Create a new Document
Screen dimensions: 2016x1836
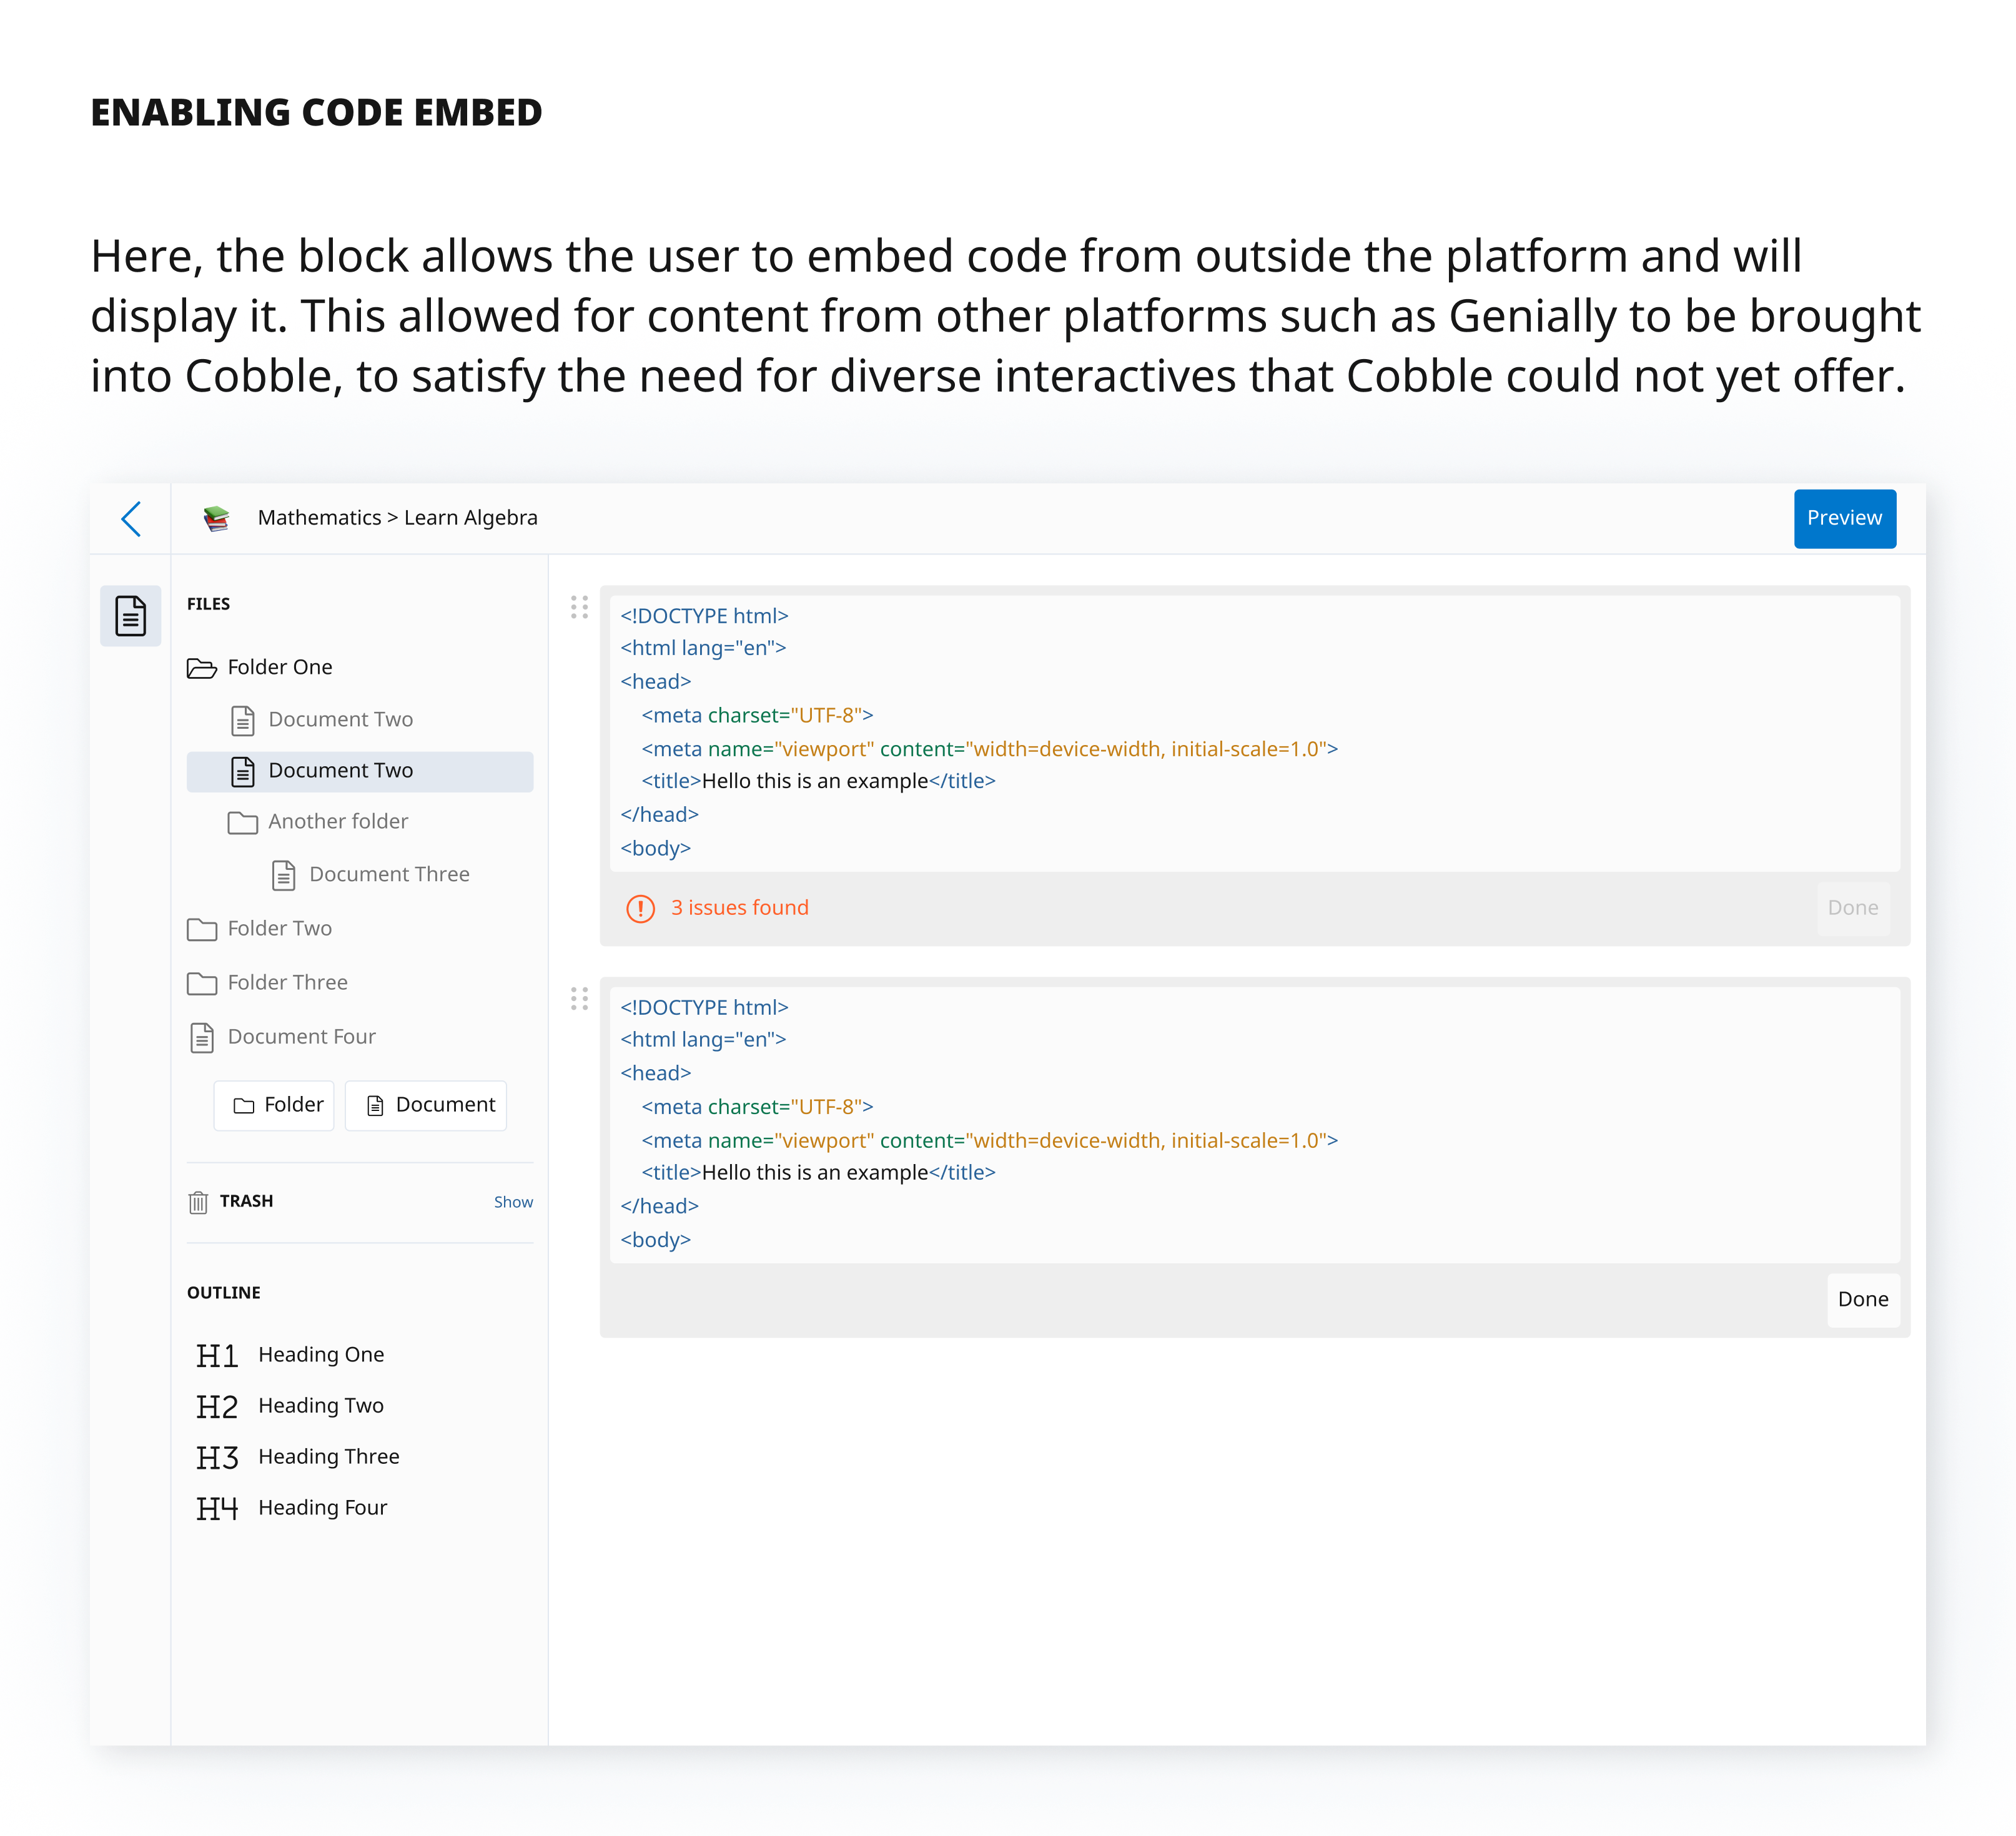click(x=426, y=1105)
